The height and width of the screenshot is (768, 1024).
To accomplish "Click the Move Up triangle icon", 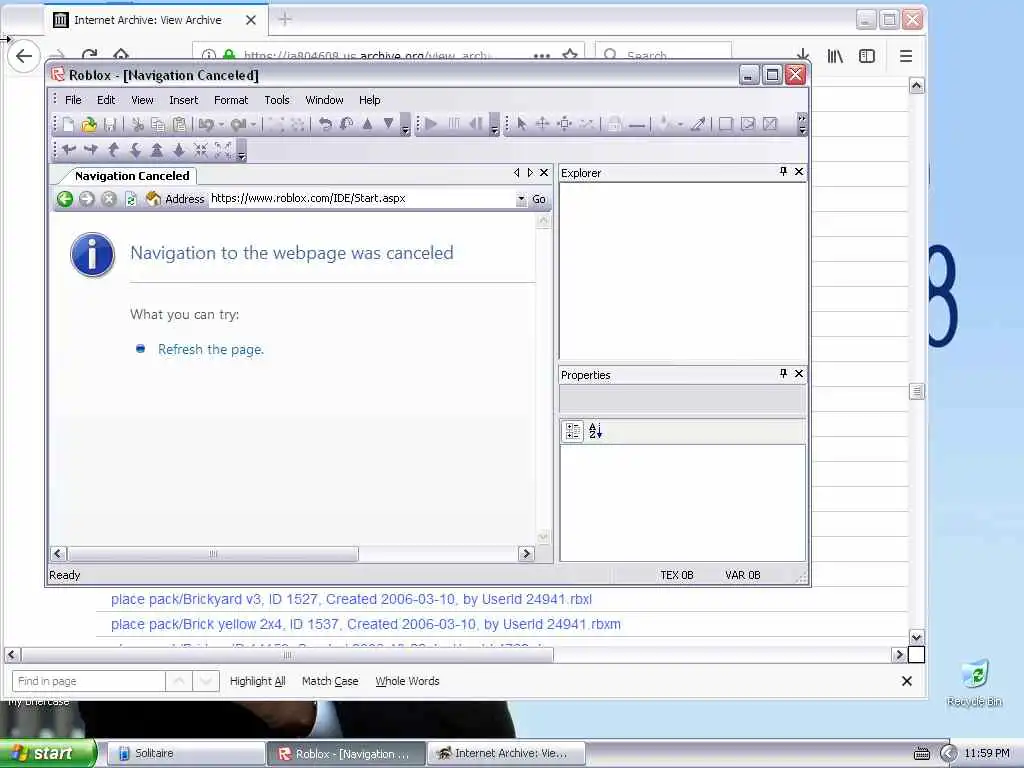I will tap(368, 123).
